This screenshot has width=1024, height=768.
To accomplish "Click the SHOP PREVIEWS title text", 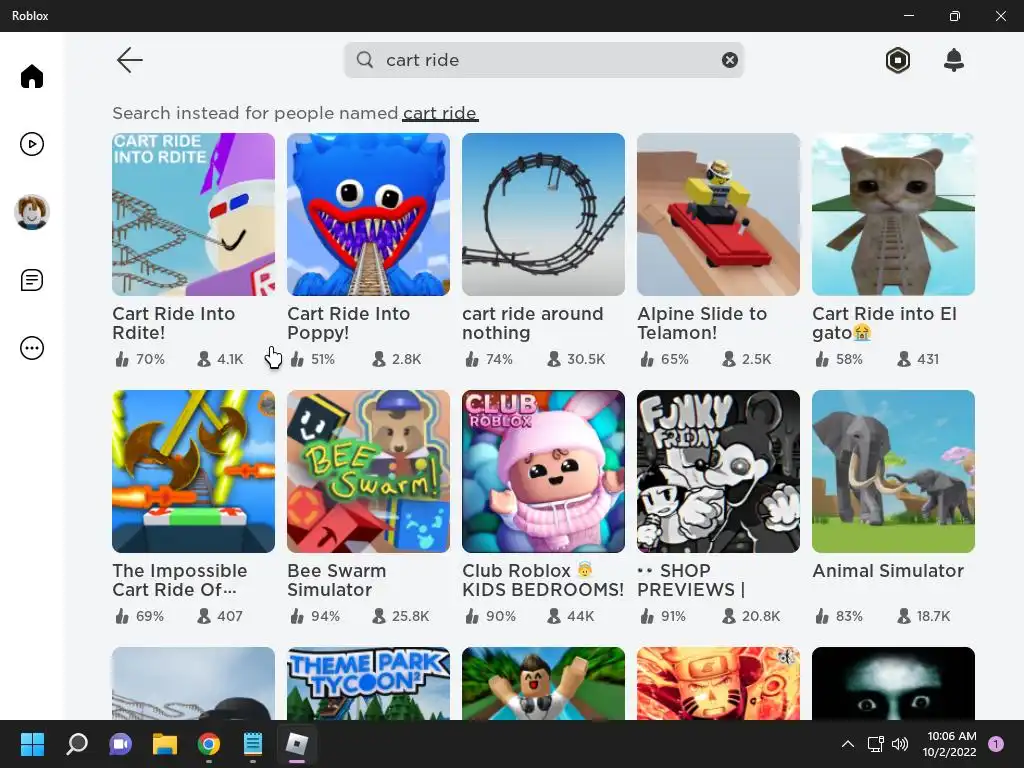I will (691, 580).
